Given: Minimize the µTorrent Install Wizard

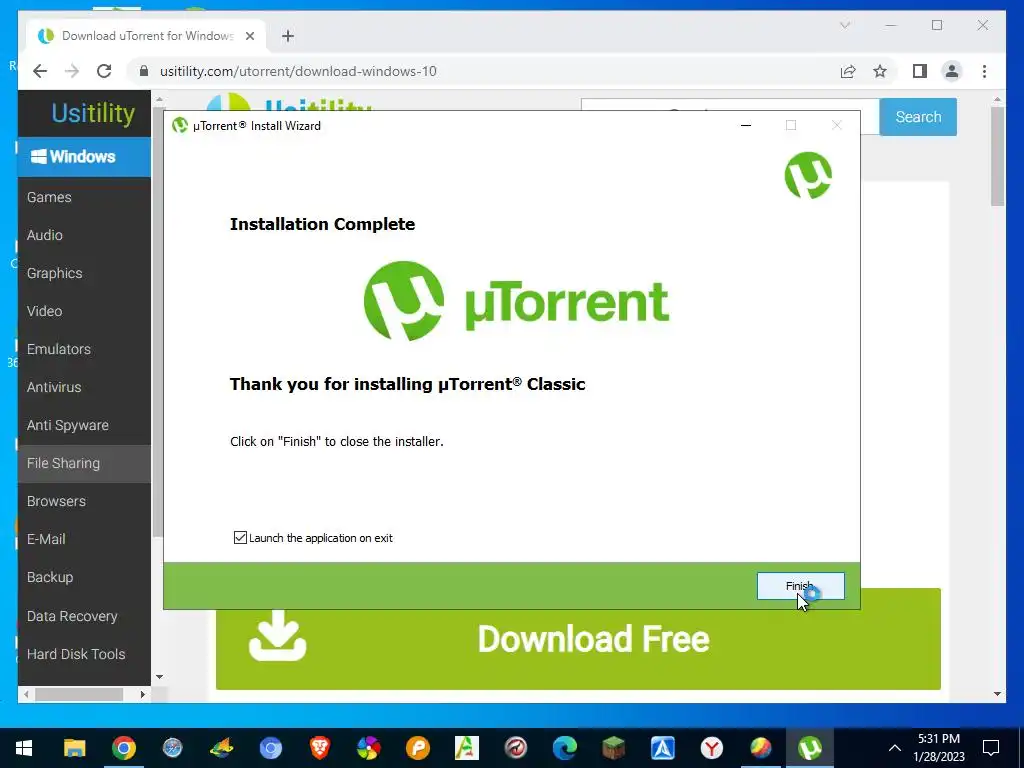Looking at the screenshot, I should pos(746,125).
